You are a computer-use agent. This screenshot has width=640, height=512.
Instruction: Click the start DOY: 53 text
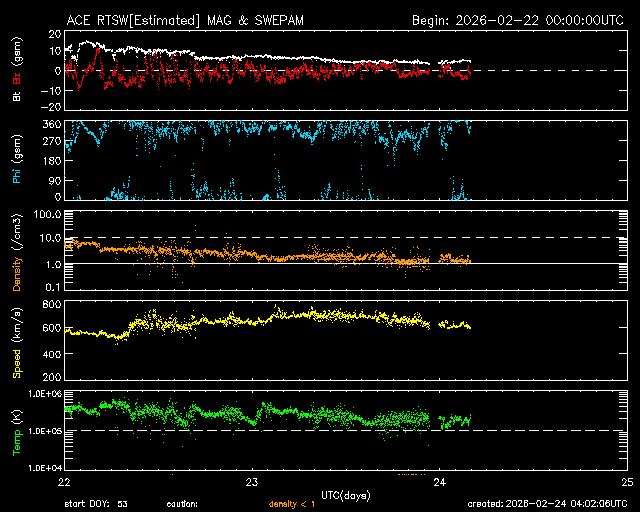pyautogui.click(x=96, y=504)
